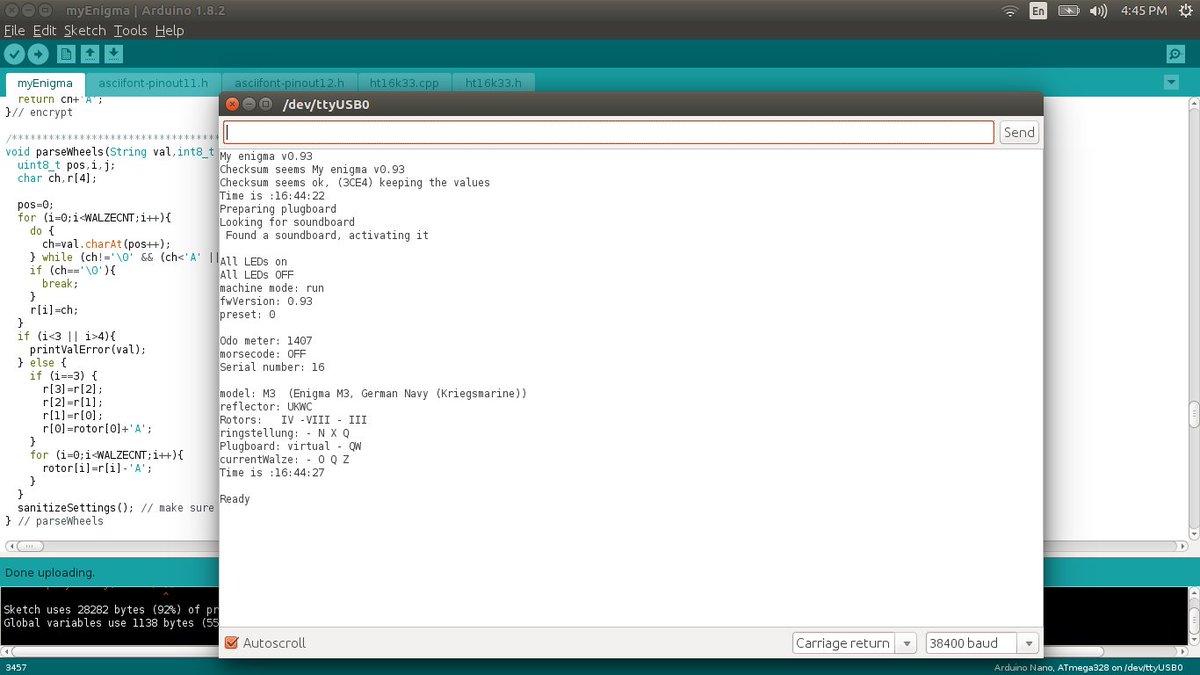Screen dimensions: 1200x675
Task: Open the tab options dropdown arrow
Action: (1171, 82)
